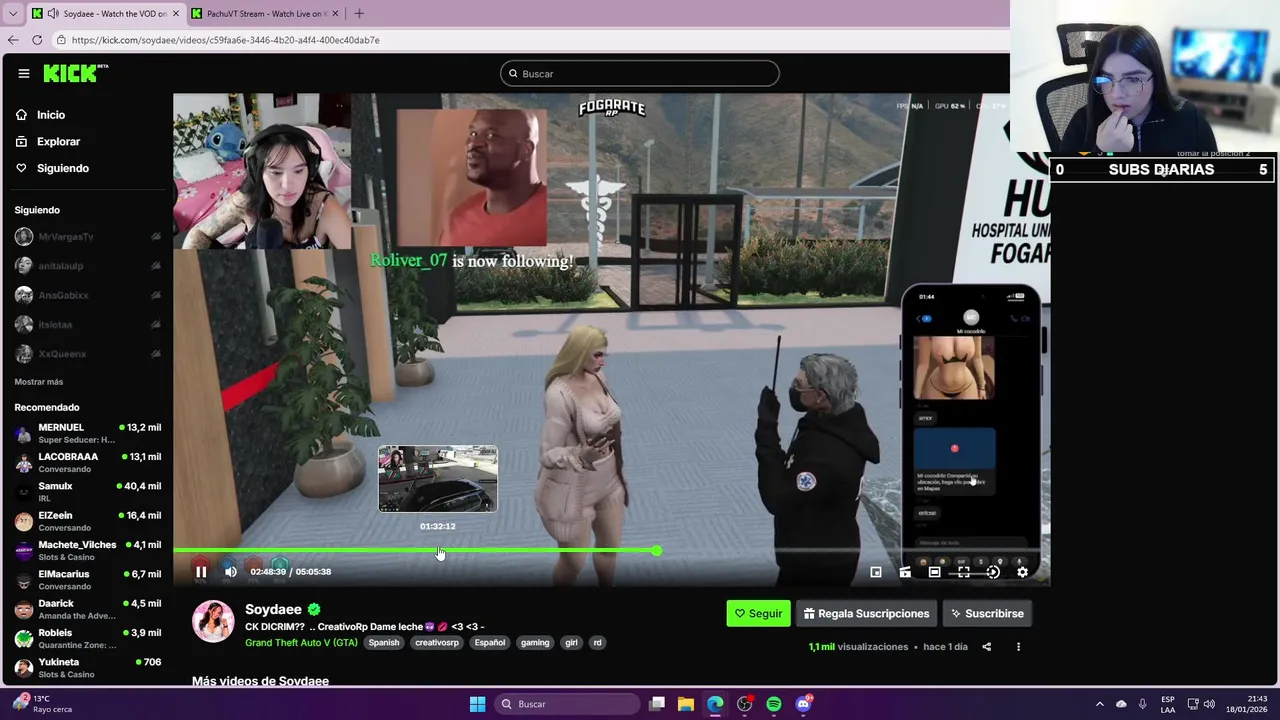Open the Más videos de Soydaee section heading

tap(260, 681)
